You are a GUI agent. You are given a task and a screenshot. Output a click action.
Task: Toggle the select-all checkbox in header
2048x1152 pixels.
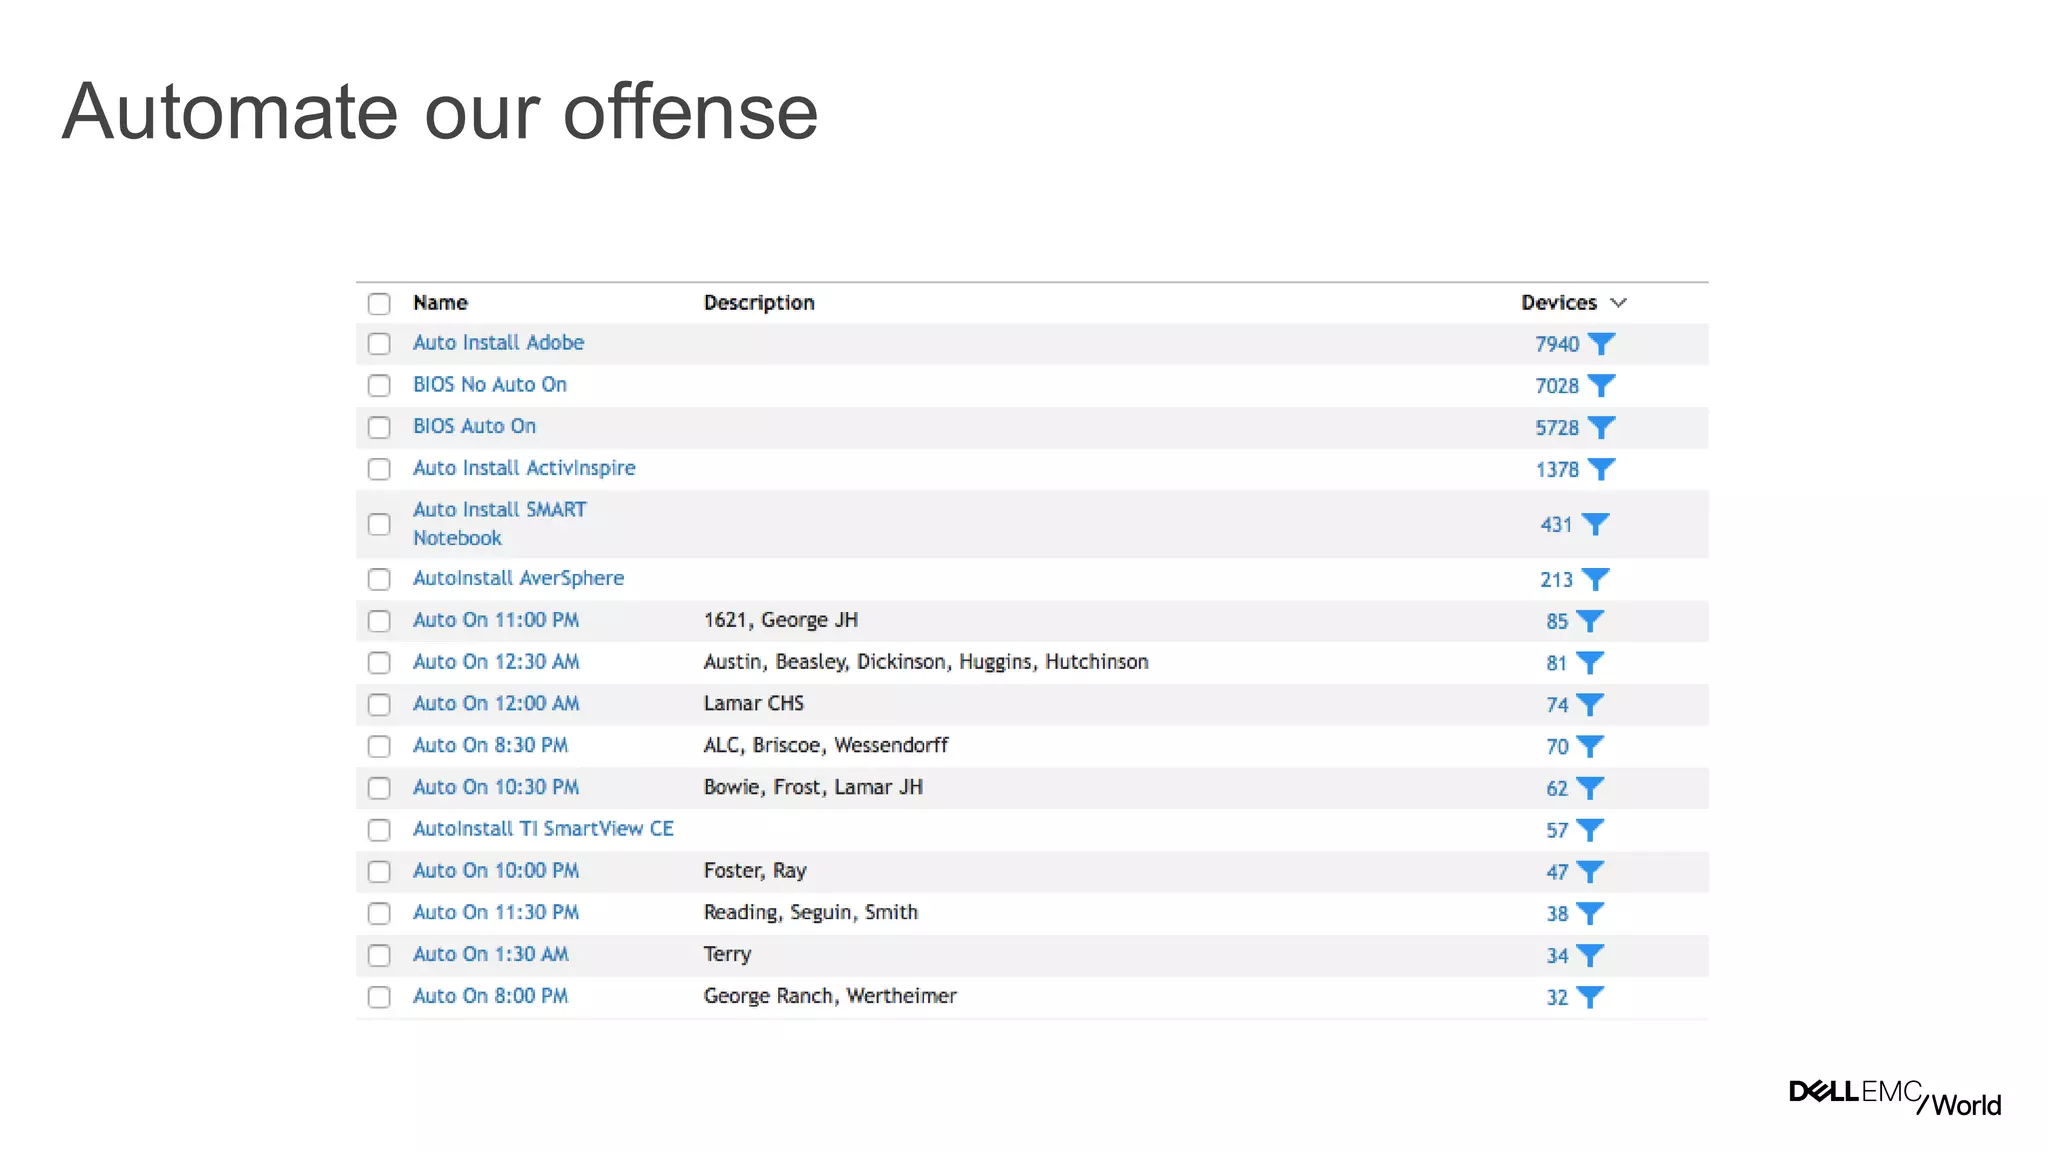click(x=379, y=304)
